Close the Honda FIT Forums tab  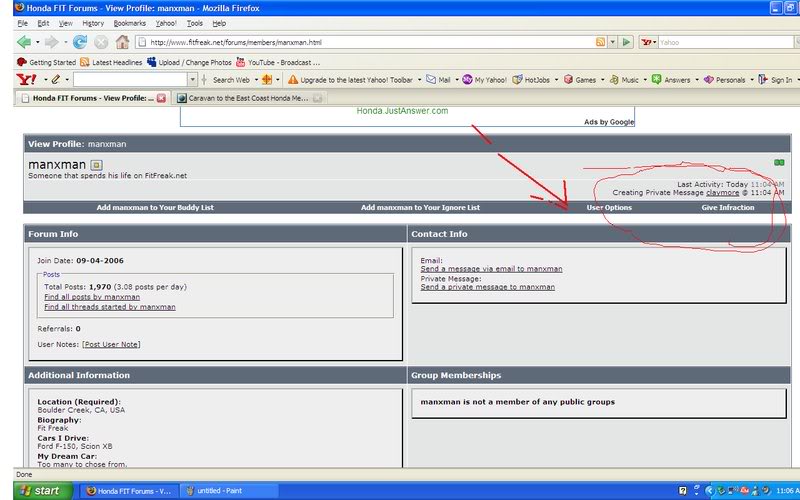161,98
